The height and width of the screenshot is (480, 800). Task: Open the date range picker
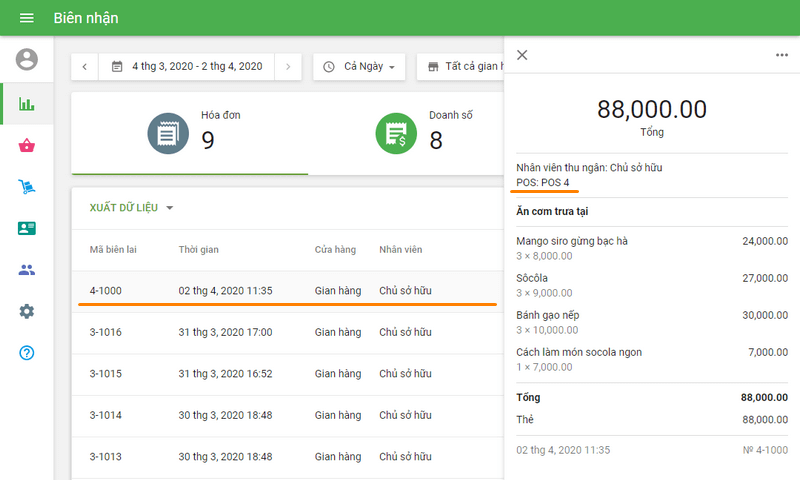pos(187,67)
